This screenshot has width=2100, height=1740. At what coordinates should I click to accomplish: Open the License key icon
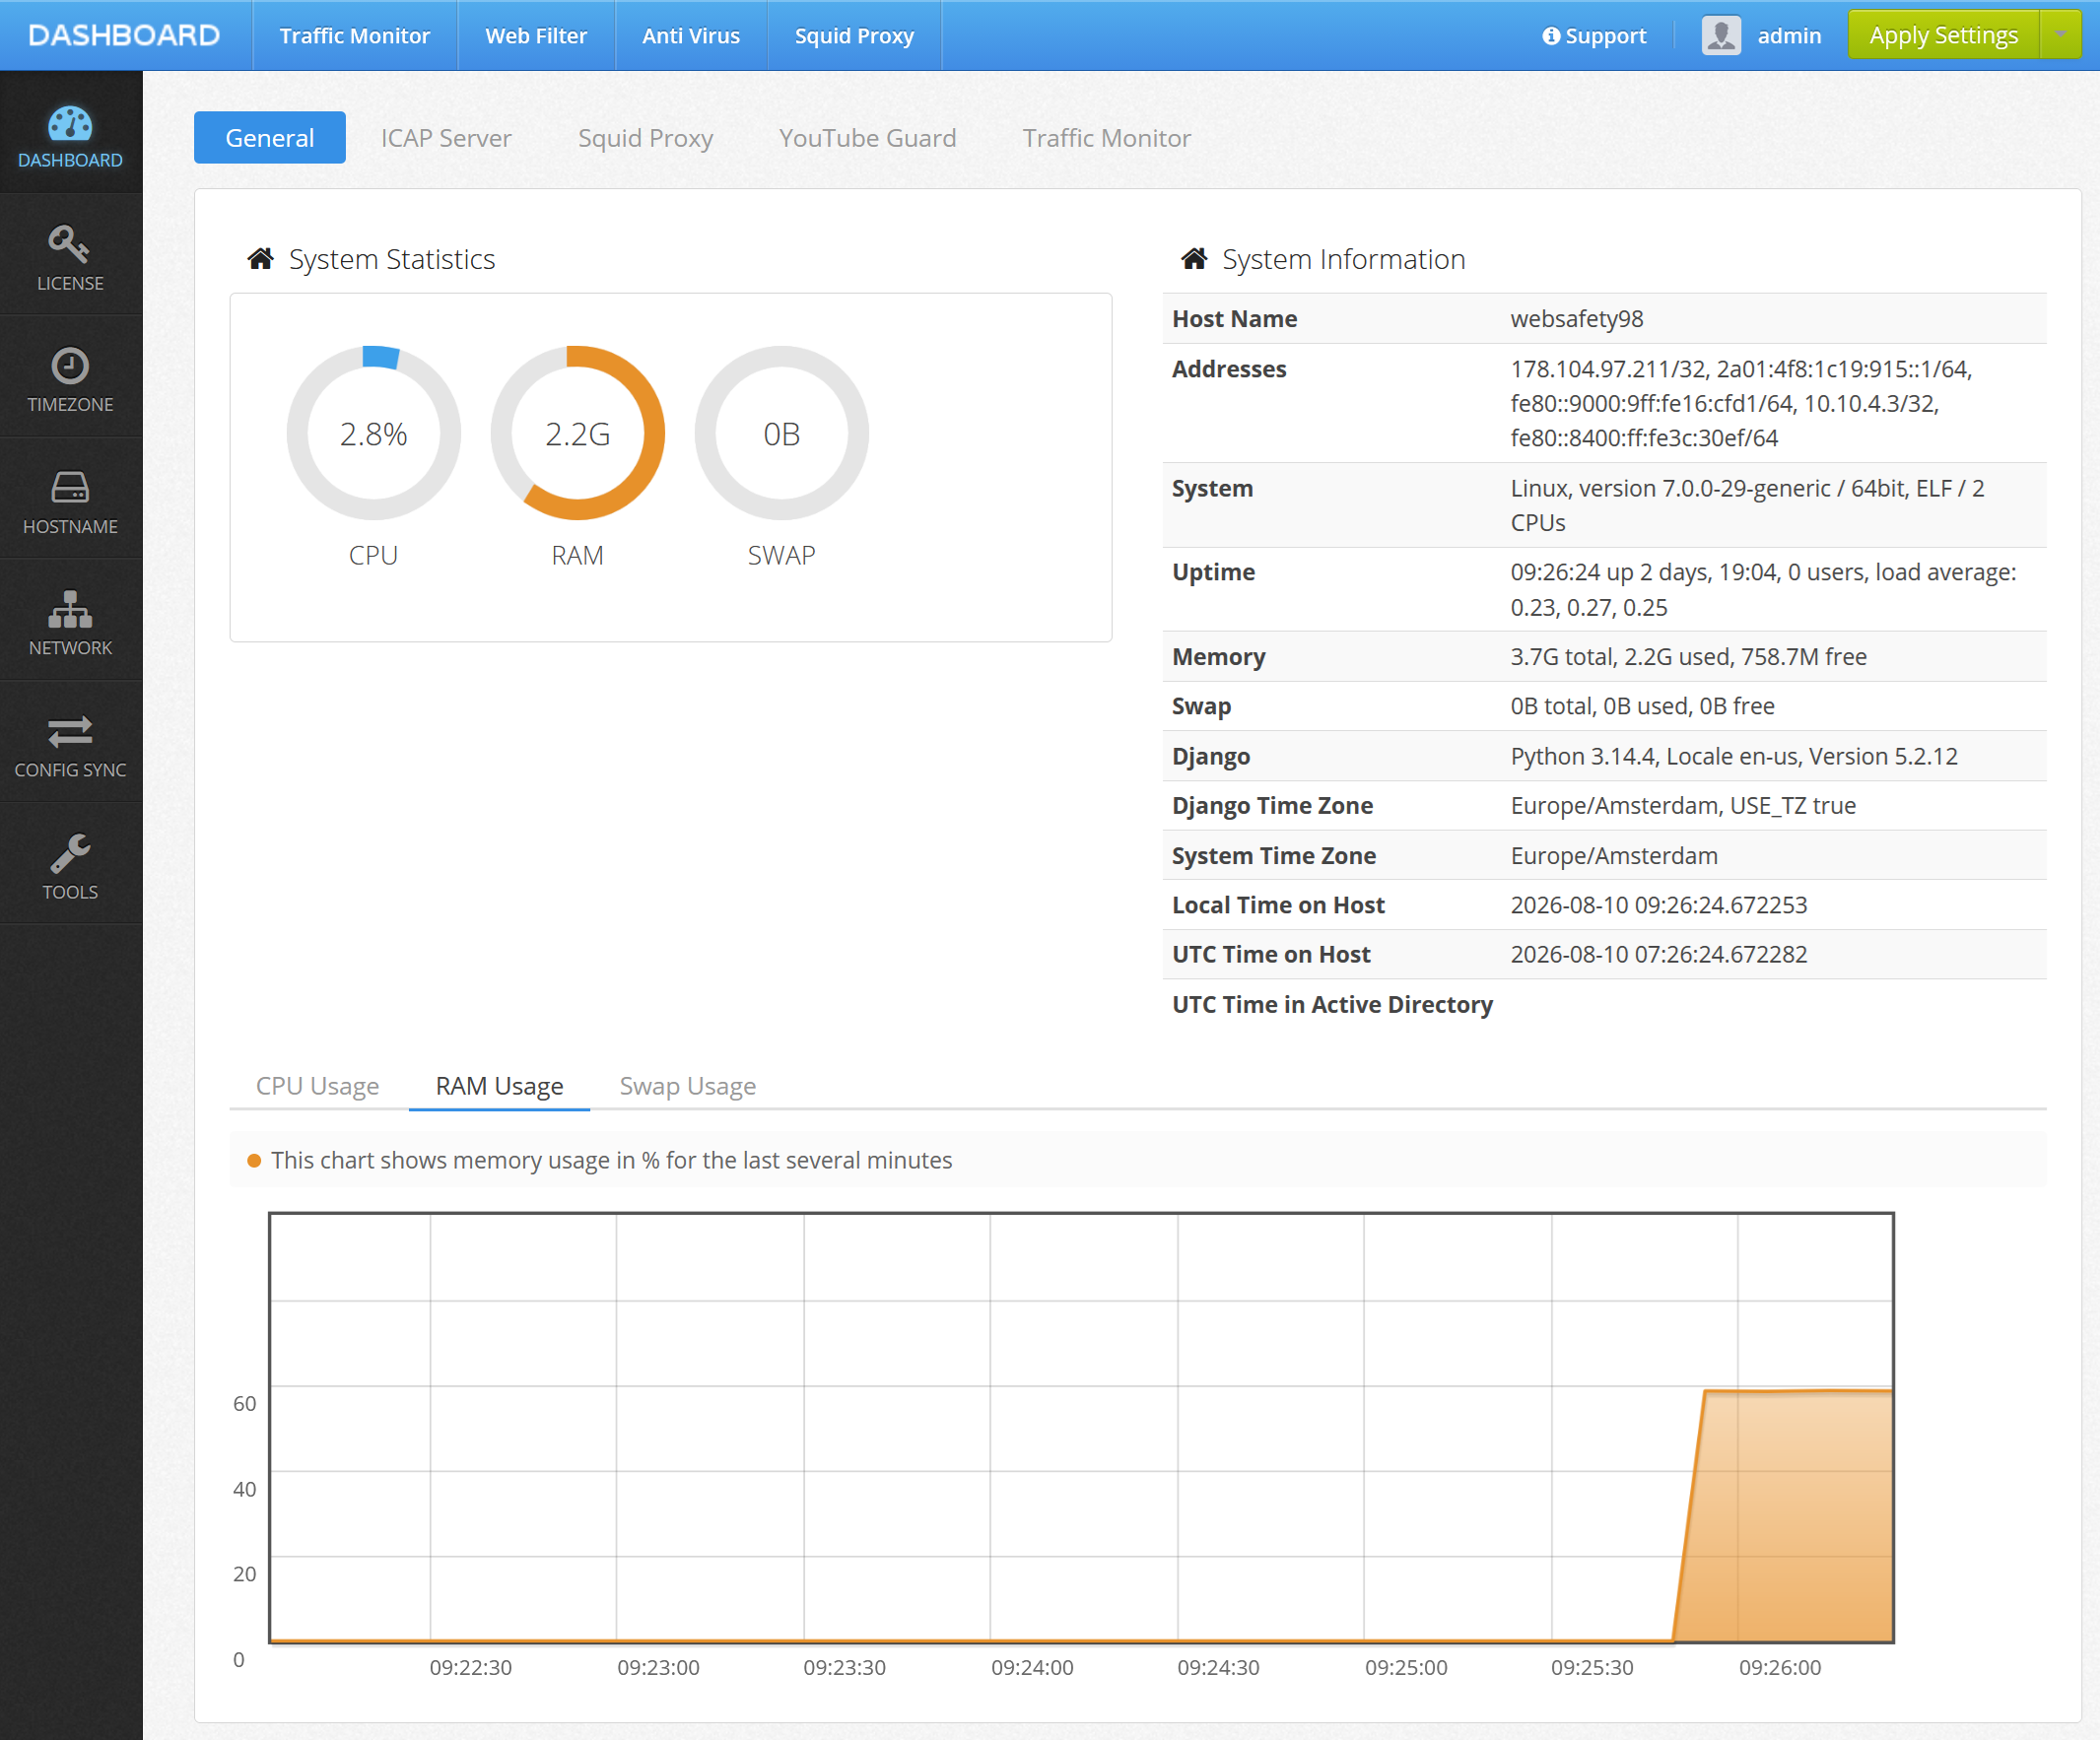[x=70, y=243]
